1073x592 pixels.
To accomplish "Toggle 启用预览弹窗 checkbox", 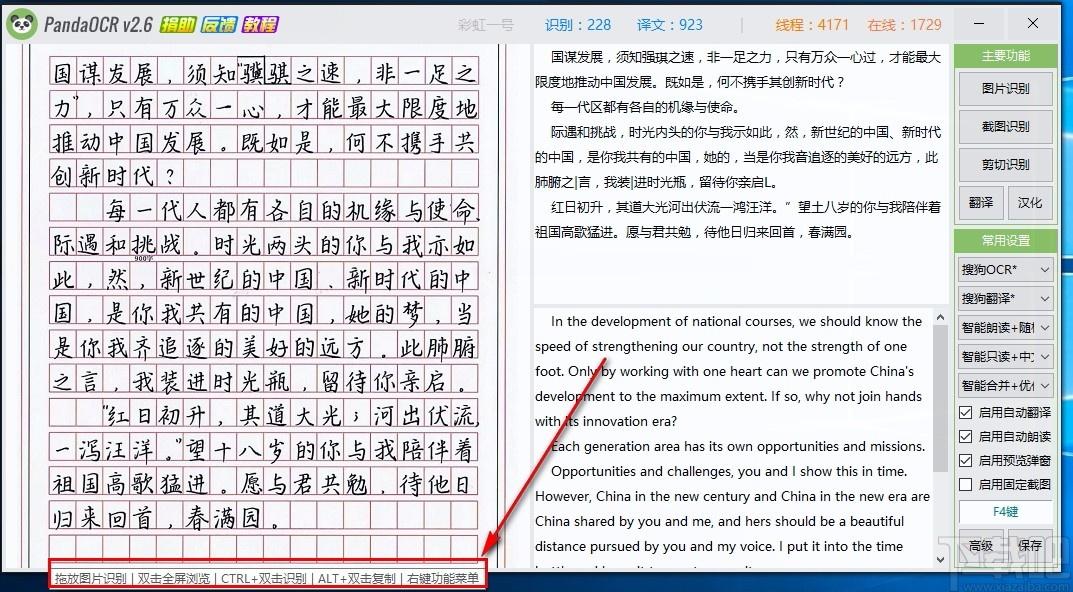I will tap(966, 461).
